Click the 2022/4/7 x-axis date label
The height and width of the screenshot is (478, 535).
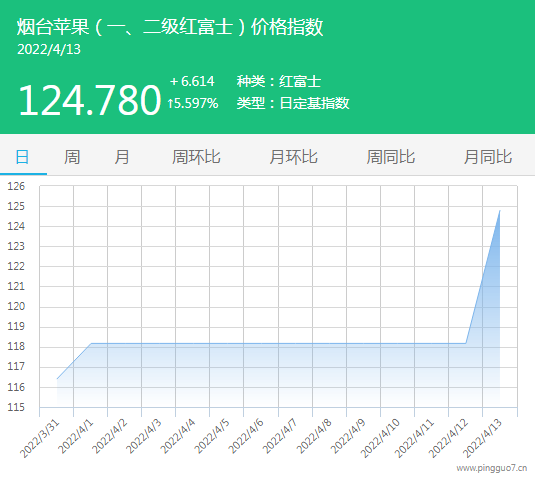click(x=279, y=436)
